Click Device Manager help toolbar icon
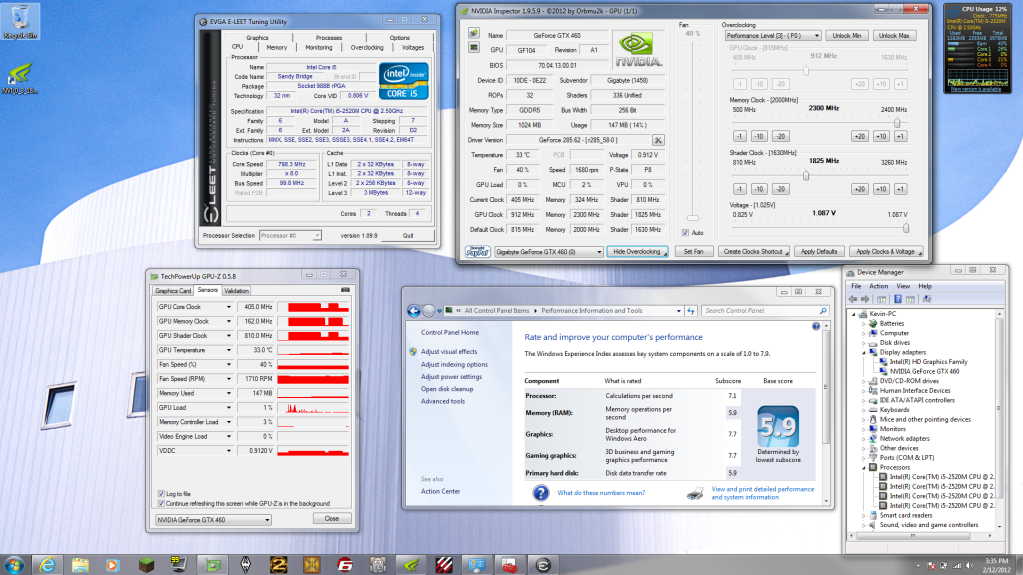This screenshot has height=575, width=1023. (x=898, y=299)
